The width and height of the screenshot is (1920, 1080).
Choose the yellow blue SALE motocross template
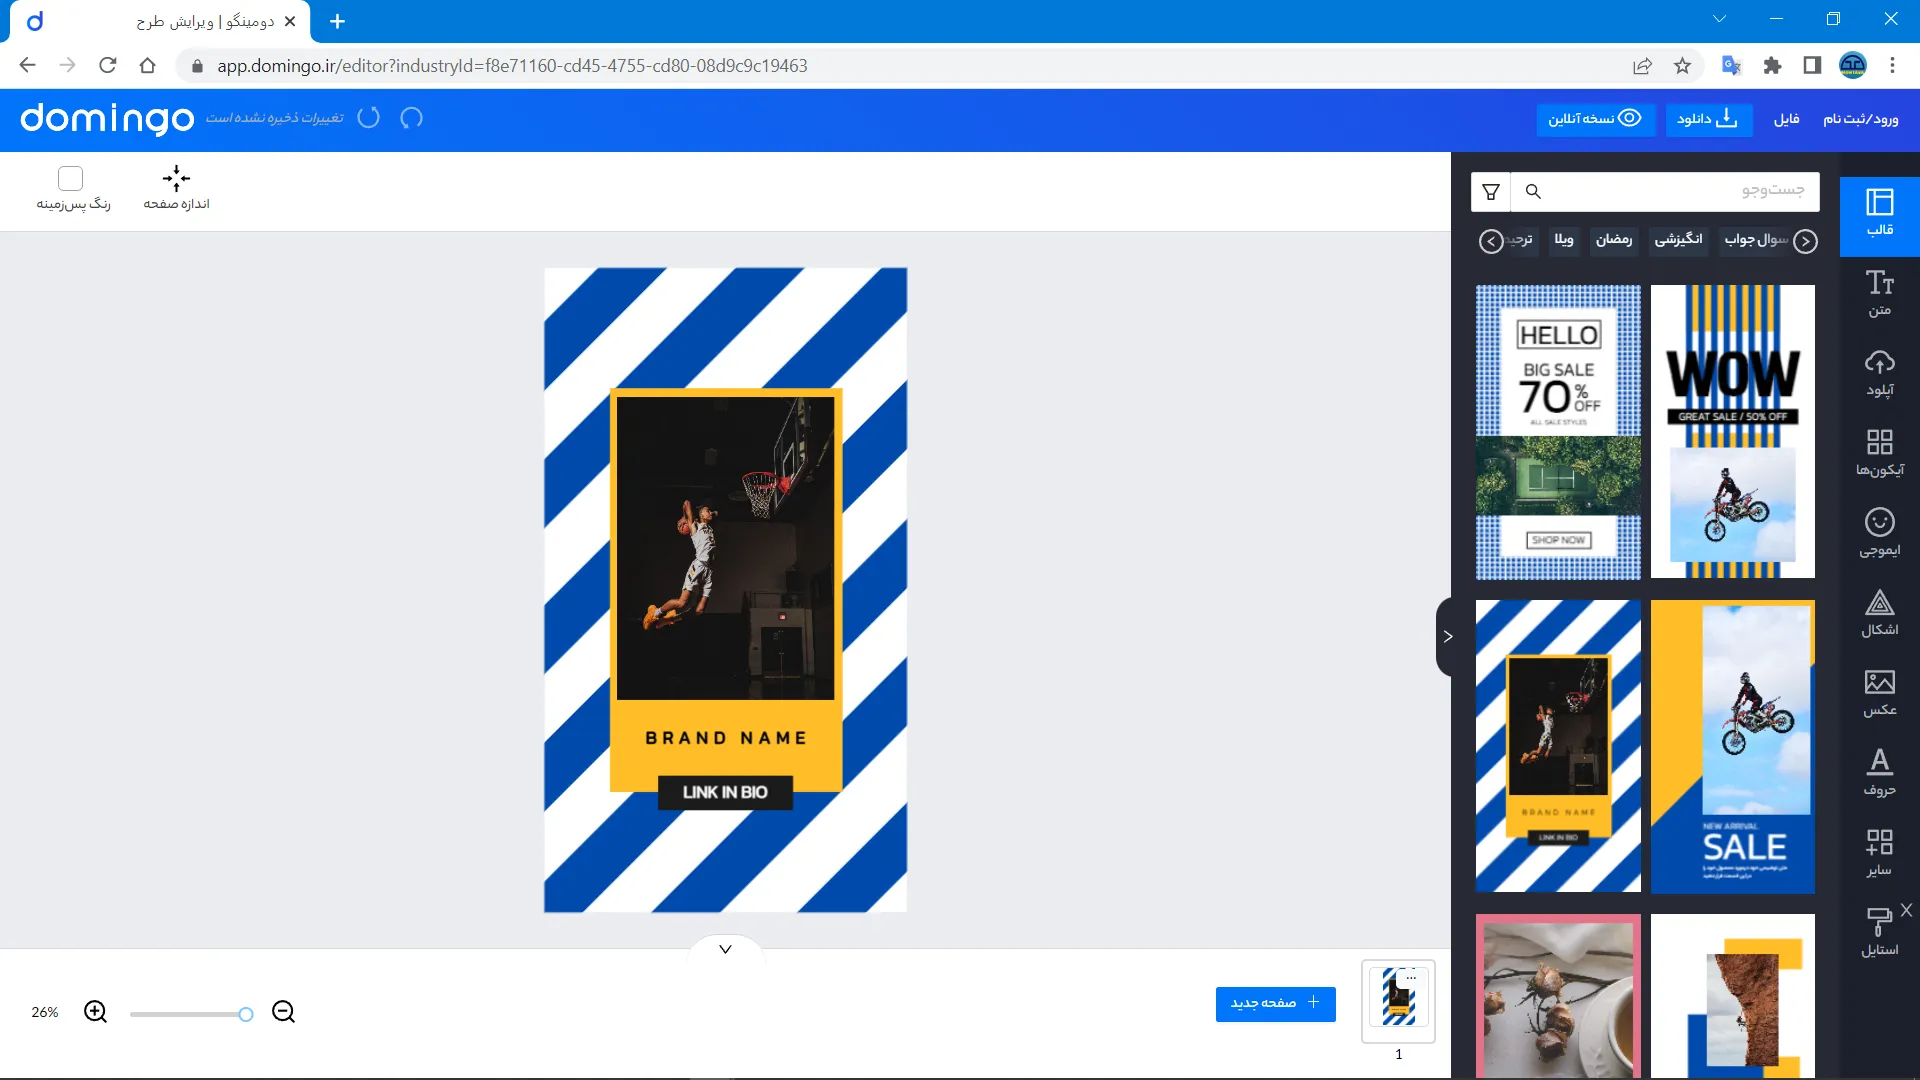pyautogui.click(x=1732, y=746)
